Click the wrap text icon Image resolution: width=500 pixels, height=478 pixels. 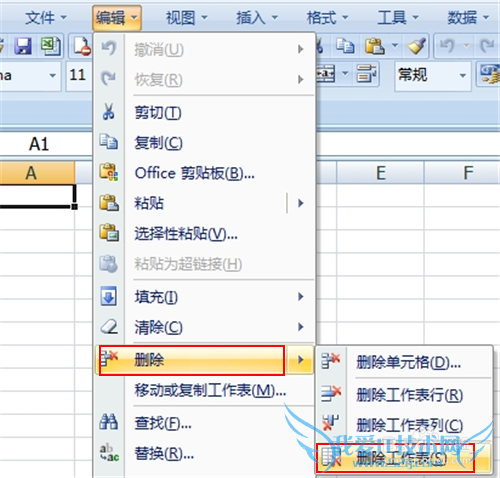pos(367,74)
